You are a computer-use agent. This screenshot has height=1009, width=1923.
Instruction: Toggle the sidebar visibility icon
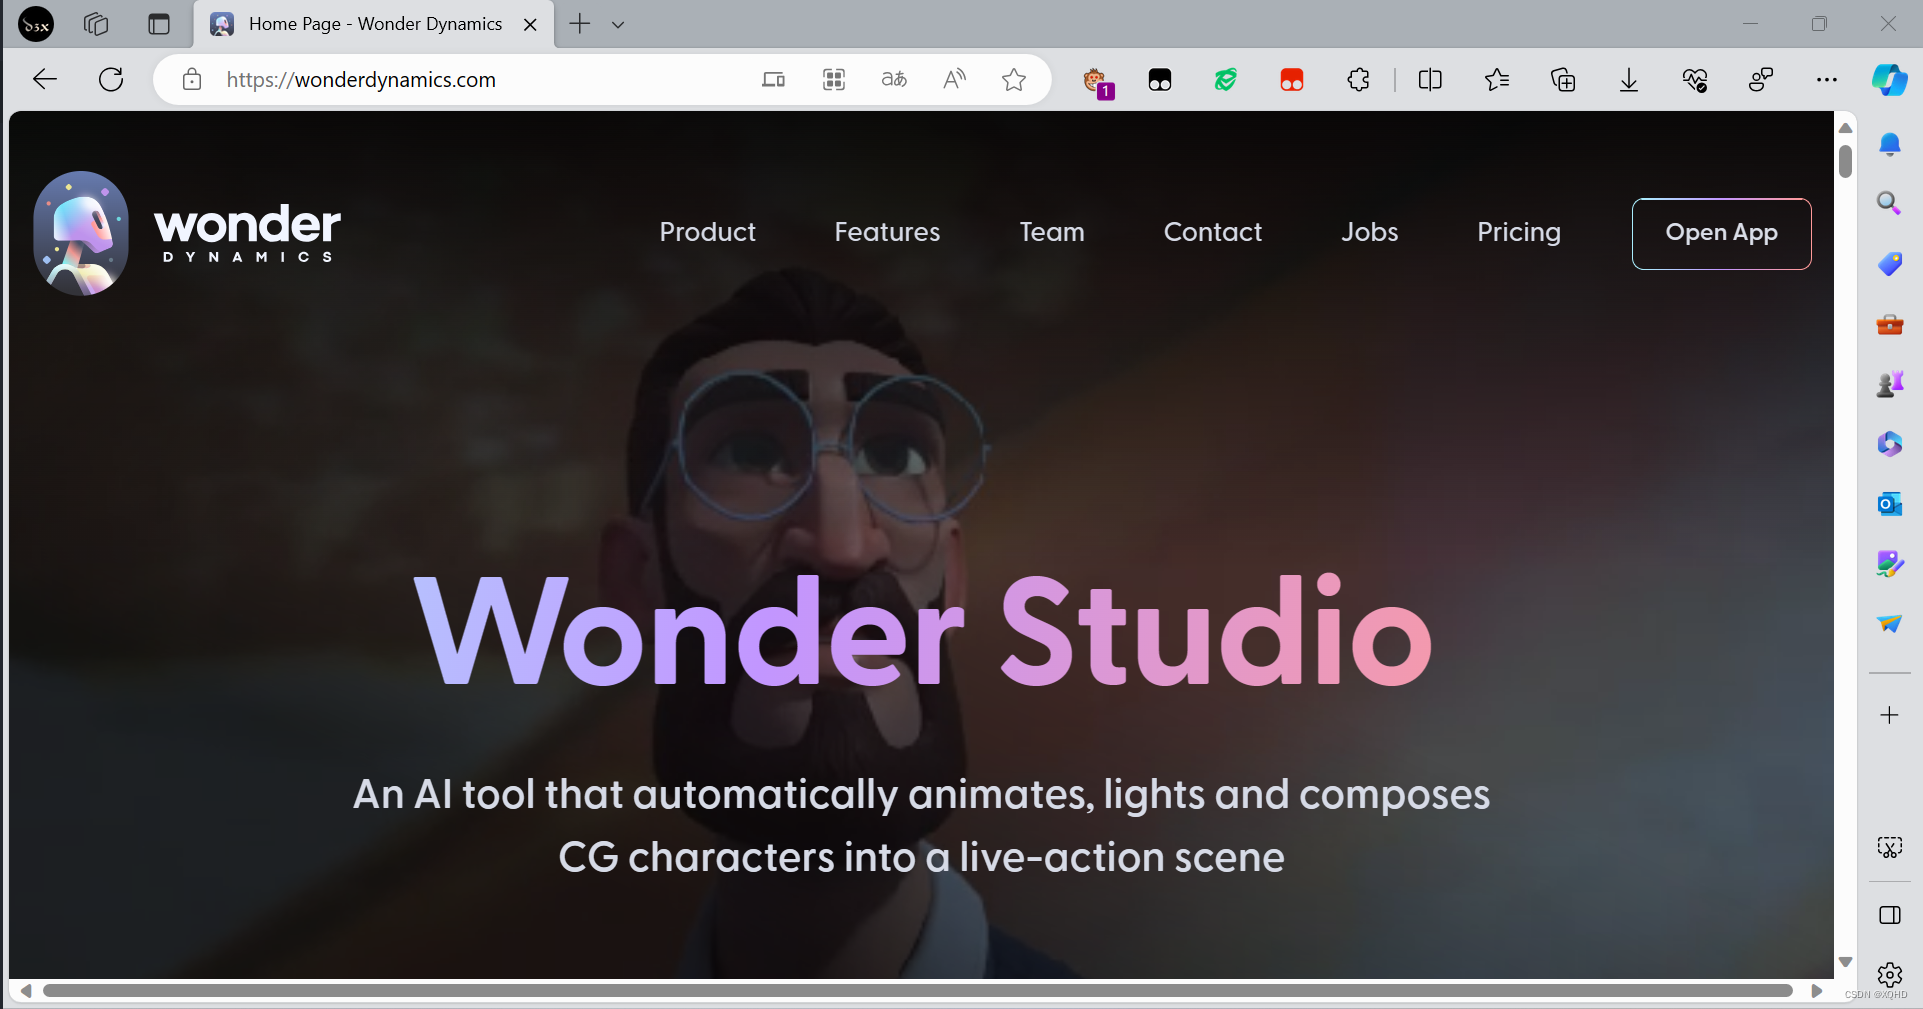click(1889, 915)
